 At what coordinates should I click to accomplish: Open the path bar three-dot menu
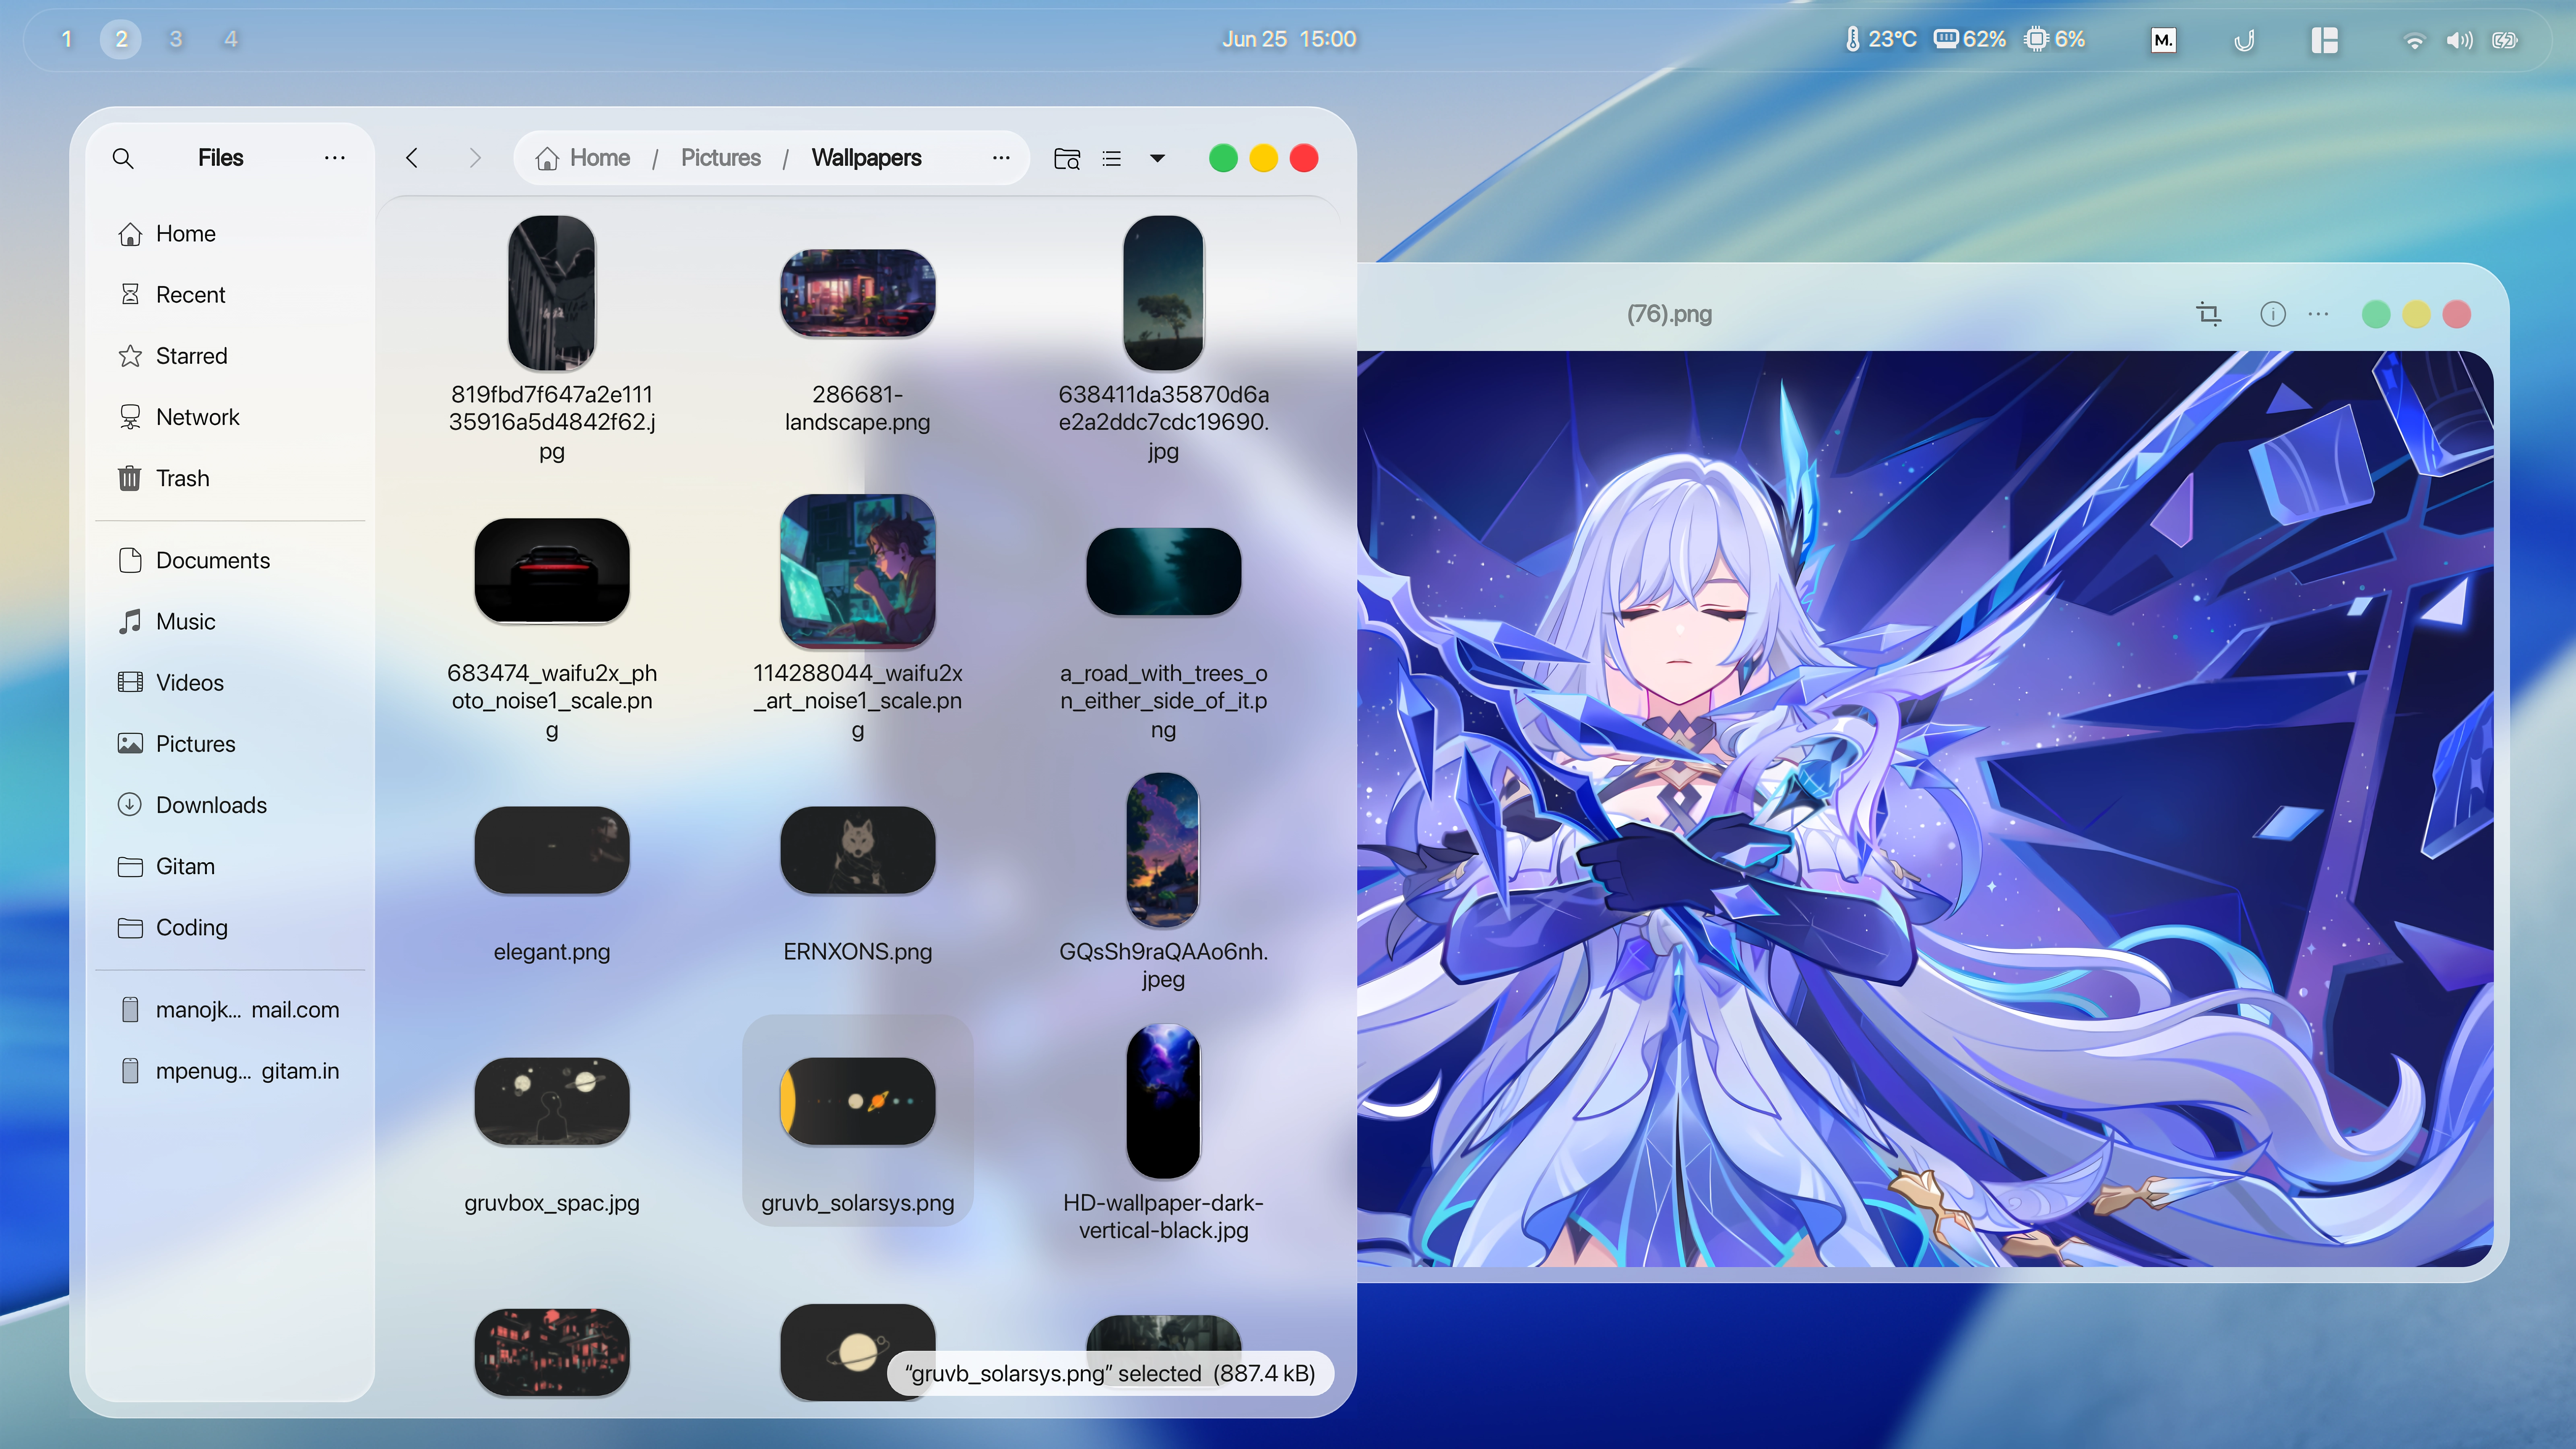(x=1001, y=158)
